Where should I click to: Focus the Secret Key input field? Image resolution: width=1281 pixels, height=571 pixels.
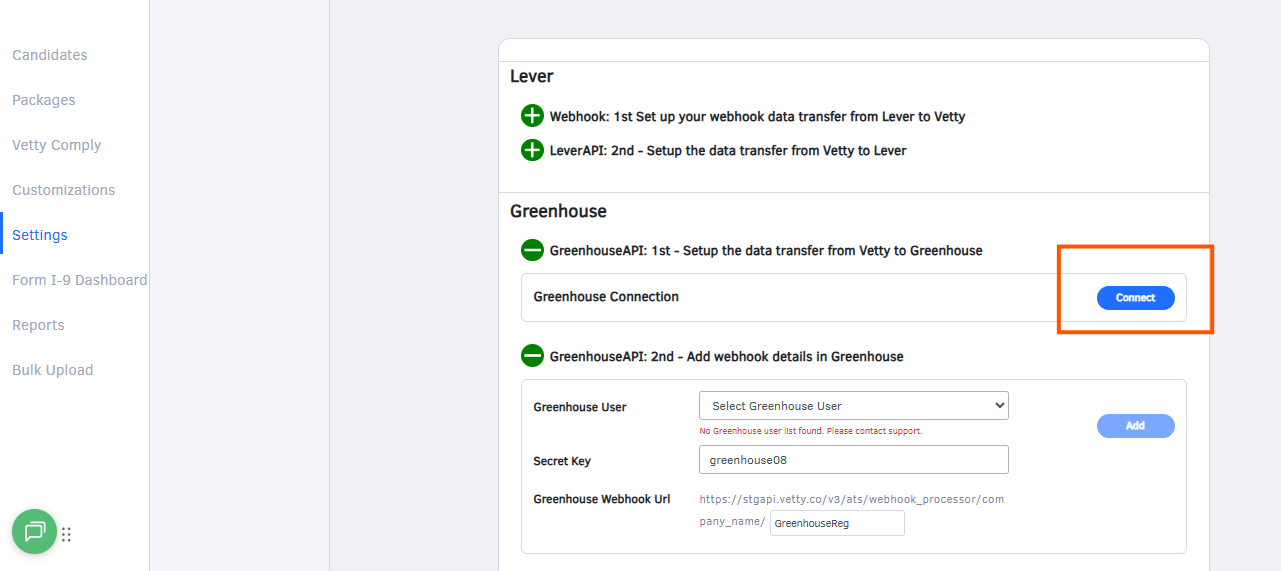click(854, 460)
